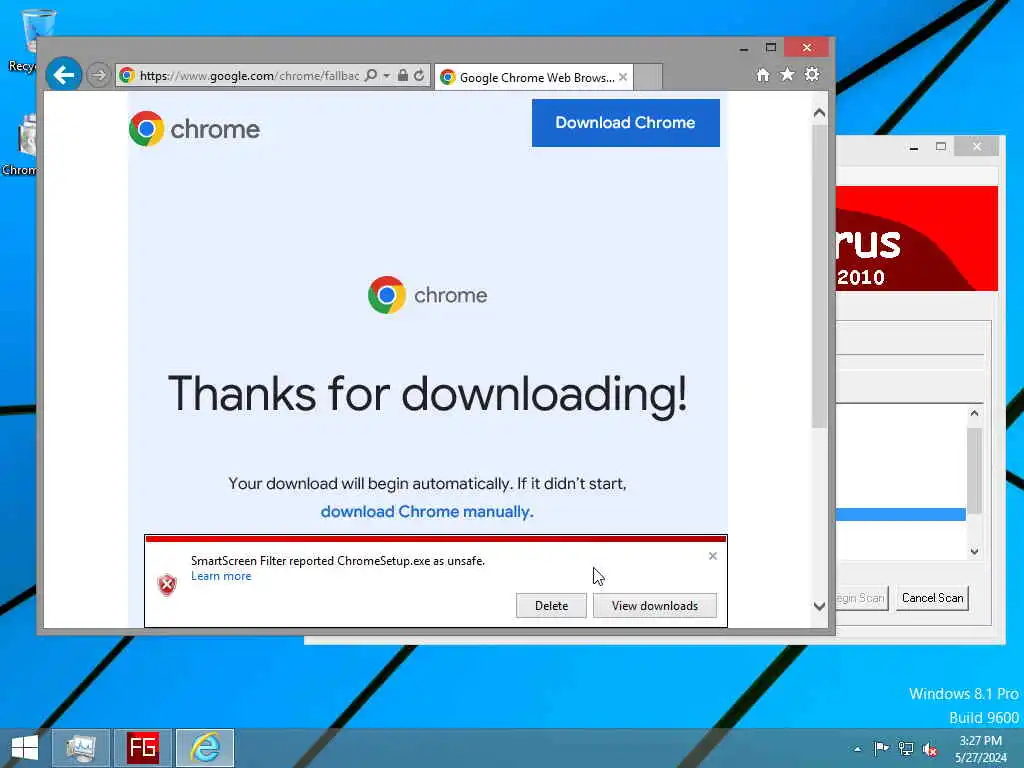Click Delete in the SmartScreen notification

pos(551,605)
